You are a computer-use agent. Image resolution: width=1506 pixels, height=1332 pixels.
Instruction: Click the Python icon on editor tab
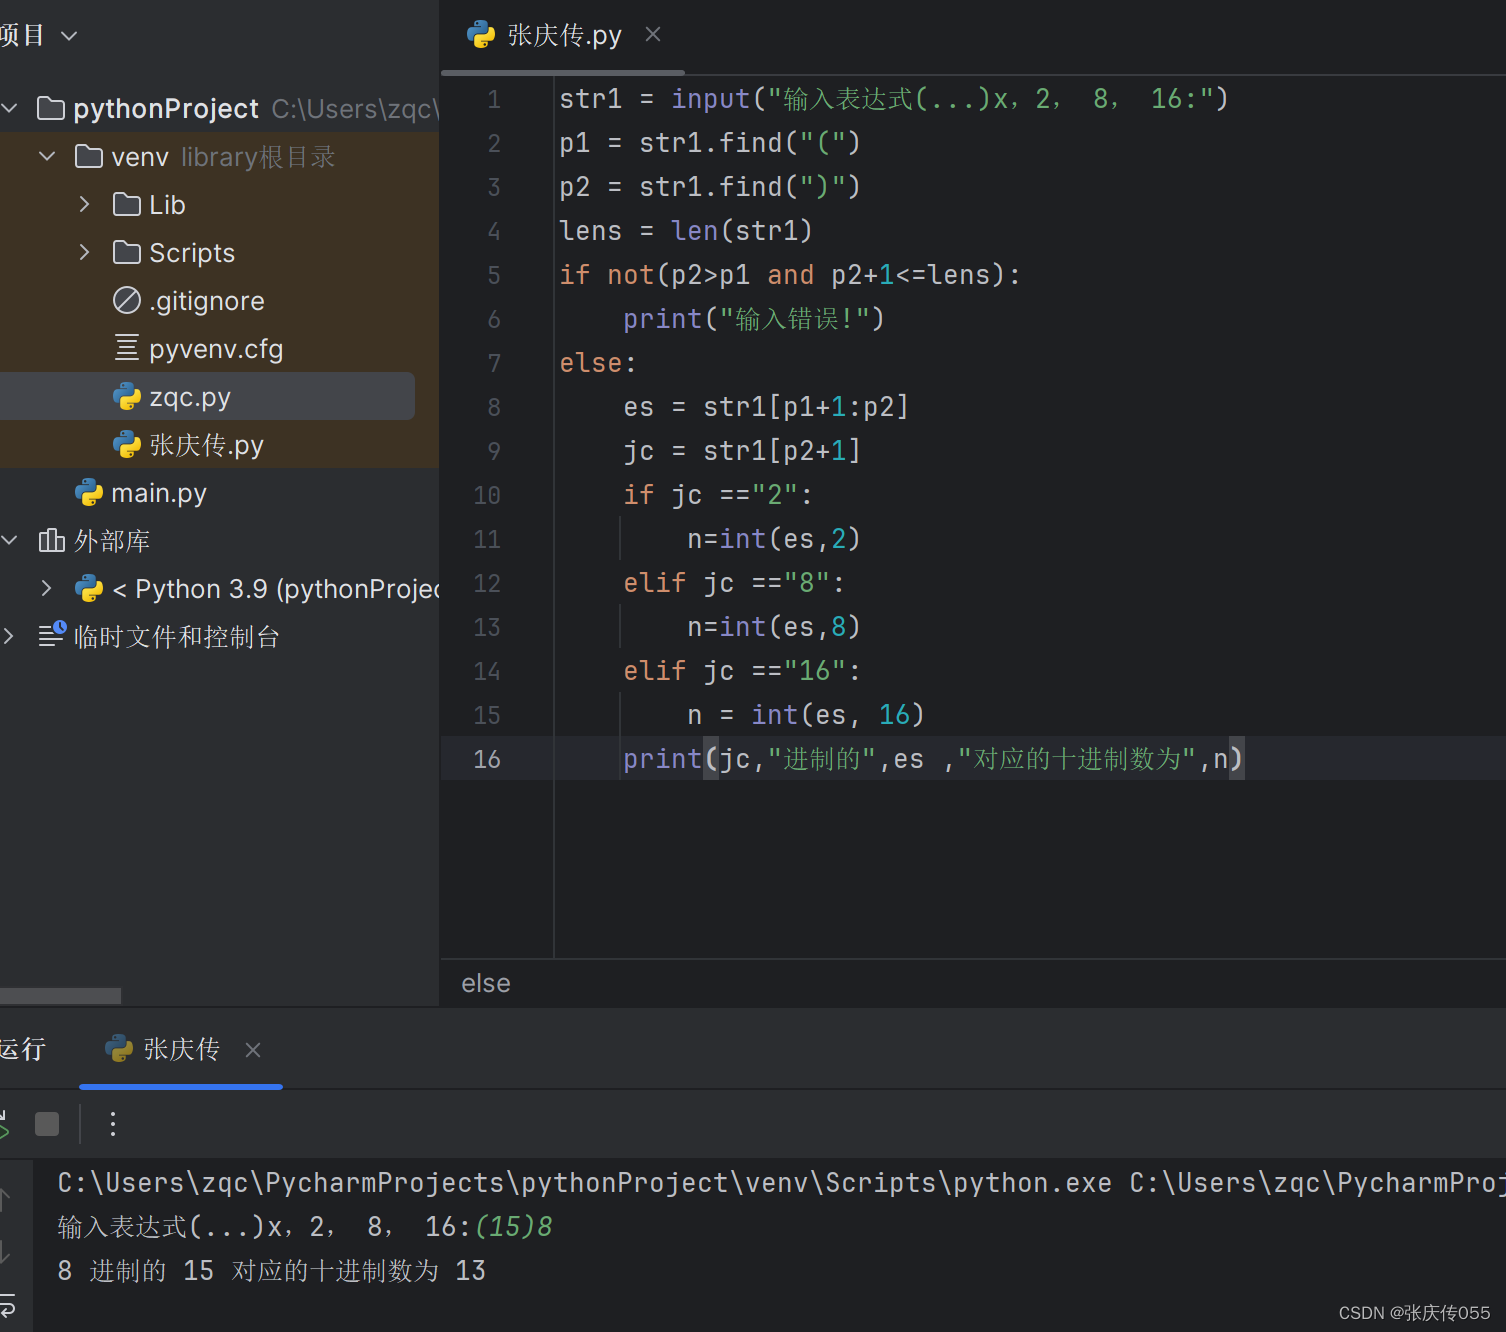coord(481,35)
